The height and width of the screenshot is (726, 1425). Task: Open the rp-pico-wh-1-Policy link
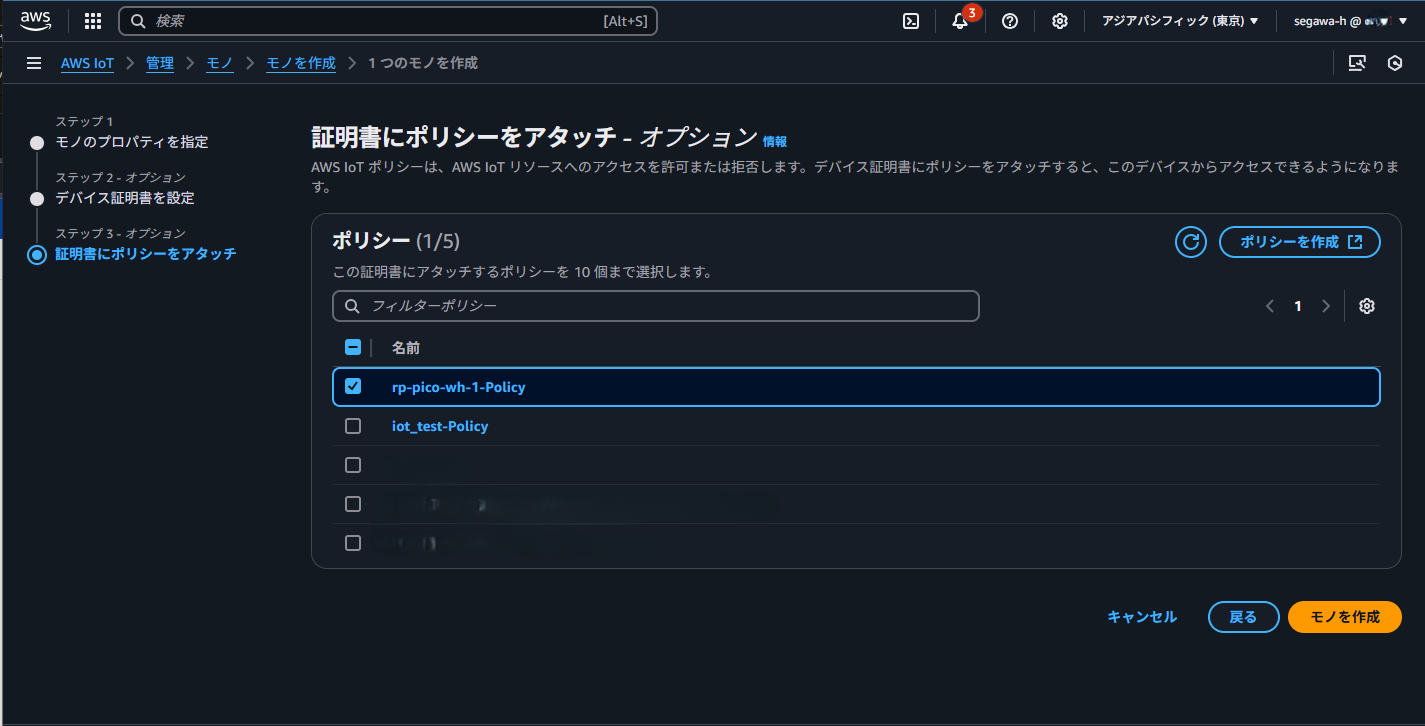click(458, 387)
